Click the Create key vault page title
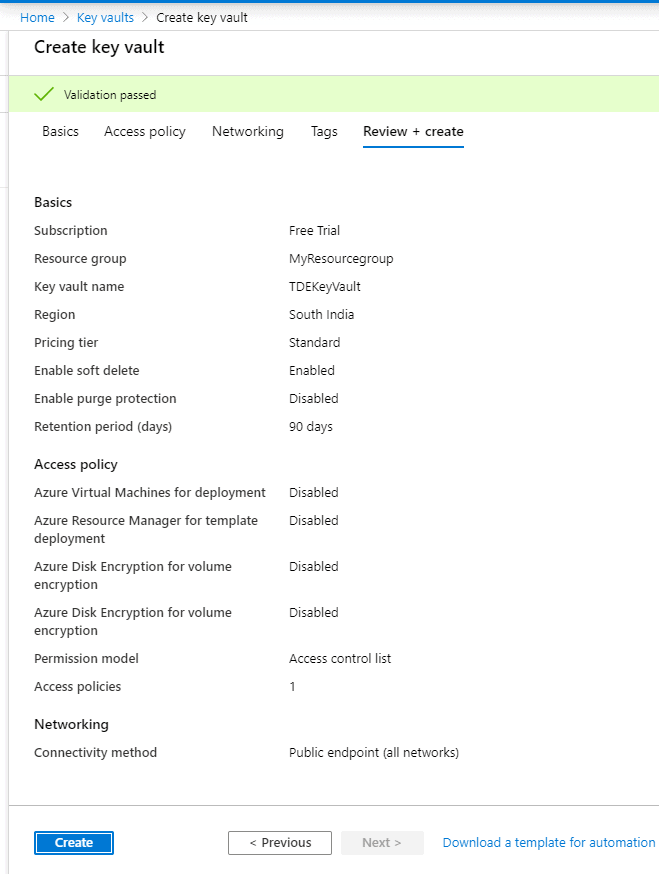Viewport: 659px width, 874px height. coord(99,47)
